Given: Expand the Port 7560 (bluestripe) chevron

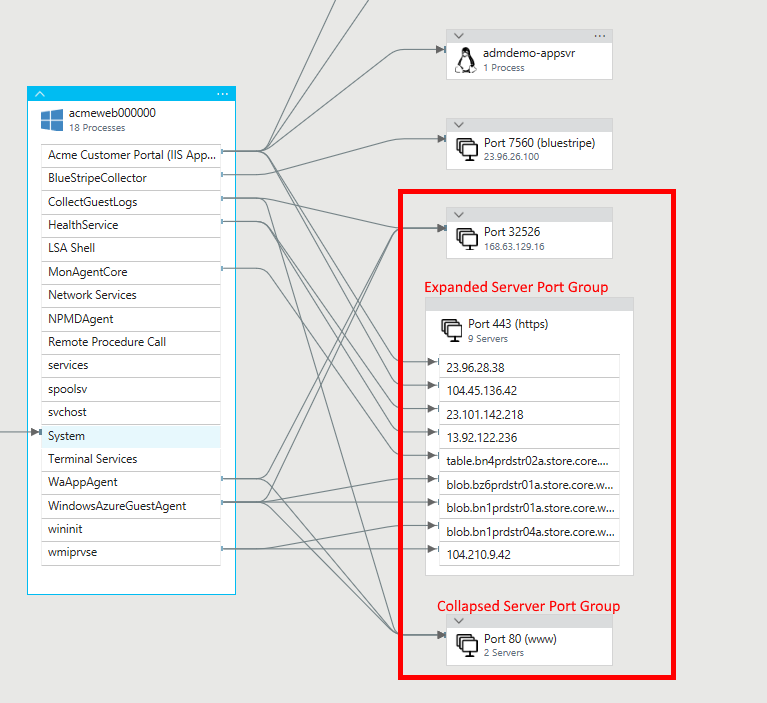Looking at the screenshot, I should 458,125.
